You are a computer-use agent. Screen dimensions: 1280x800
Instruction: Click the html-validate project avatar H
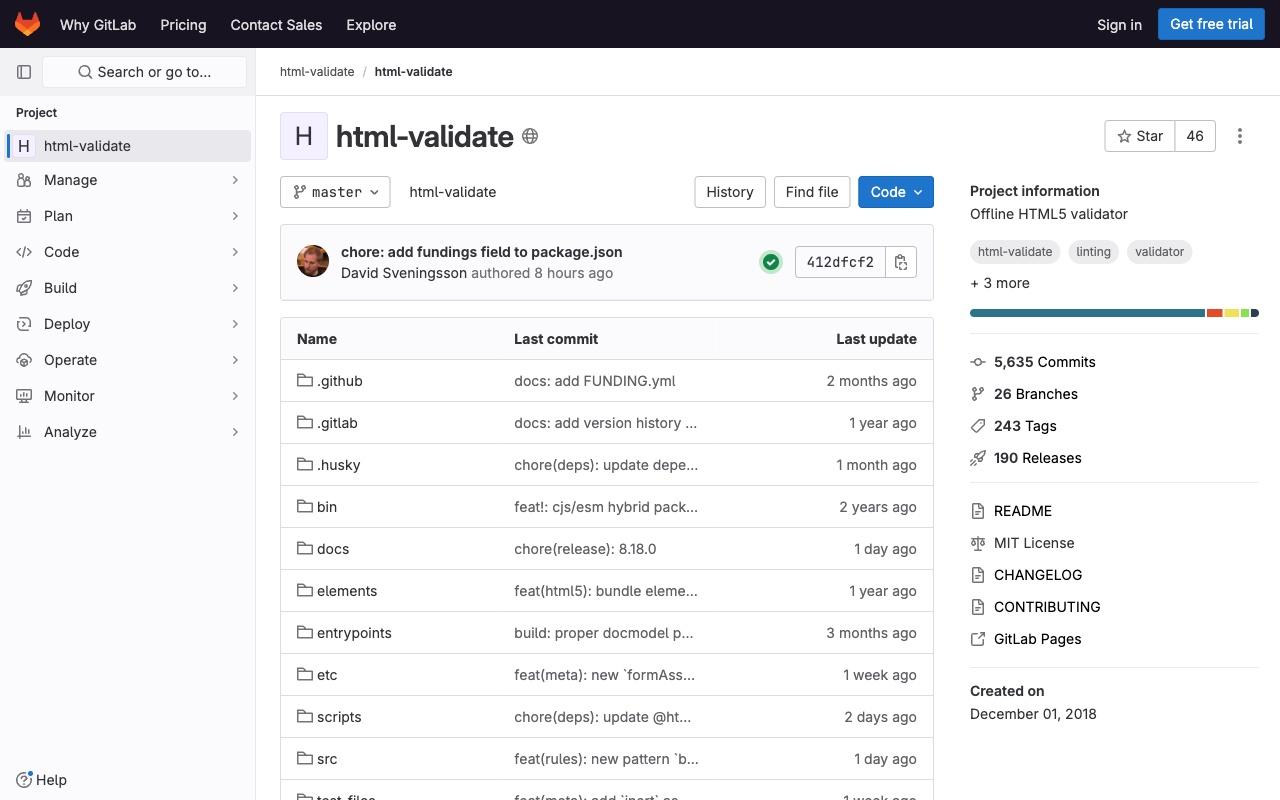coord(304,136)
